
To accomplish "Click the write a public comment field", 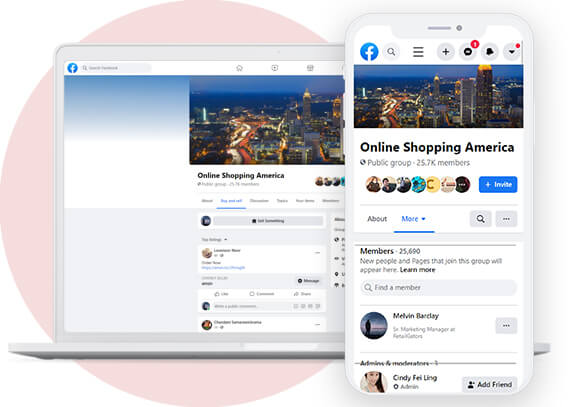I will pos(267,306).
